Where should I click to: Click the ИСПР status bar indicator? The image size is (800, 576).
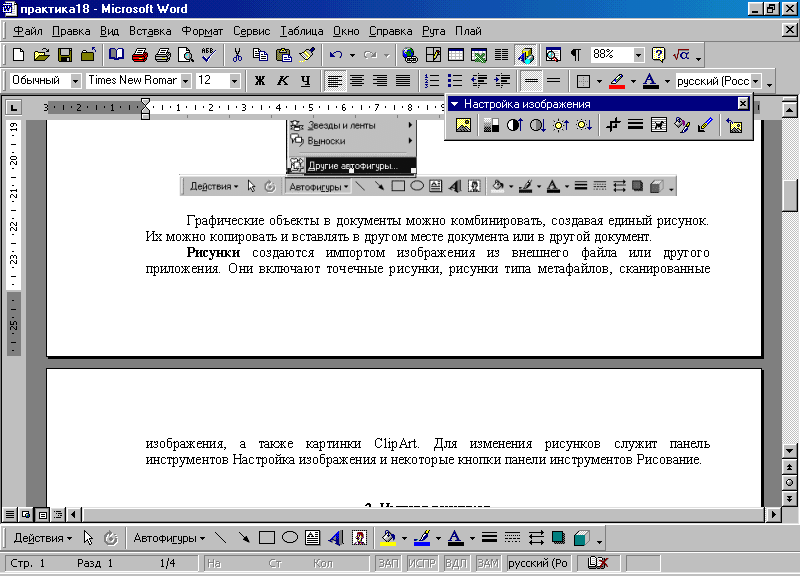click(422, 563)
